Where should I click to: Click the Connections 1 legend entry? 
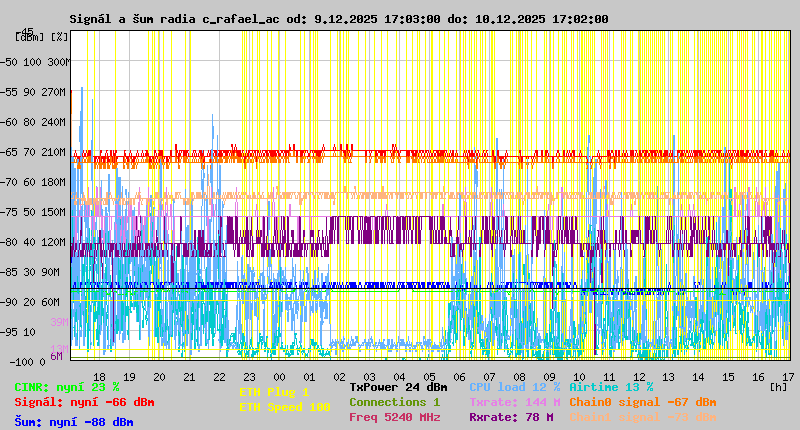(x=394, y=402)
